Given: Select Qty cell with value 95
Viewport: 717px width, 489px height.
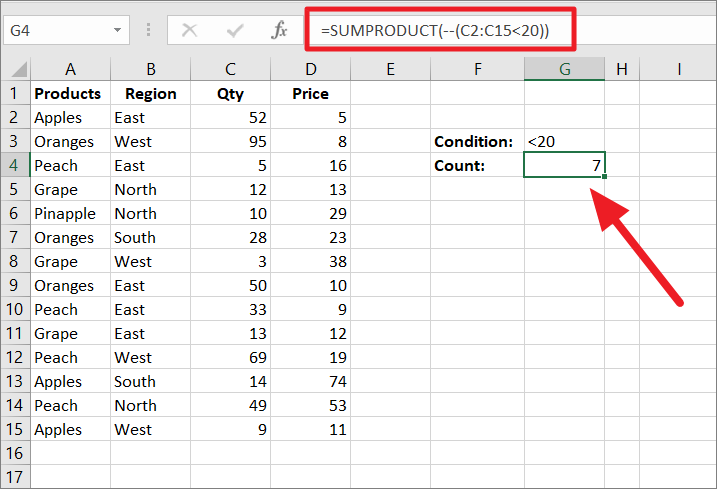Looking at the screenshot, I should pyautogui.click(x=230, y=141).
